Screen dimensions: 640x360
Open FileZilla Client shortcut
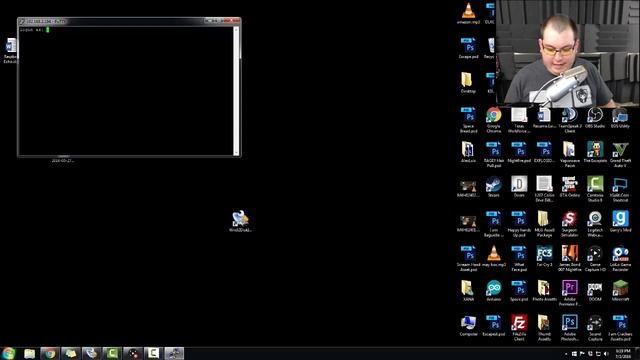pos(519,327)
